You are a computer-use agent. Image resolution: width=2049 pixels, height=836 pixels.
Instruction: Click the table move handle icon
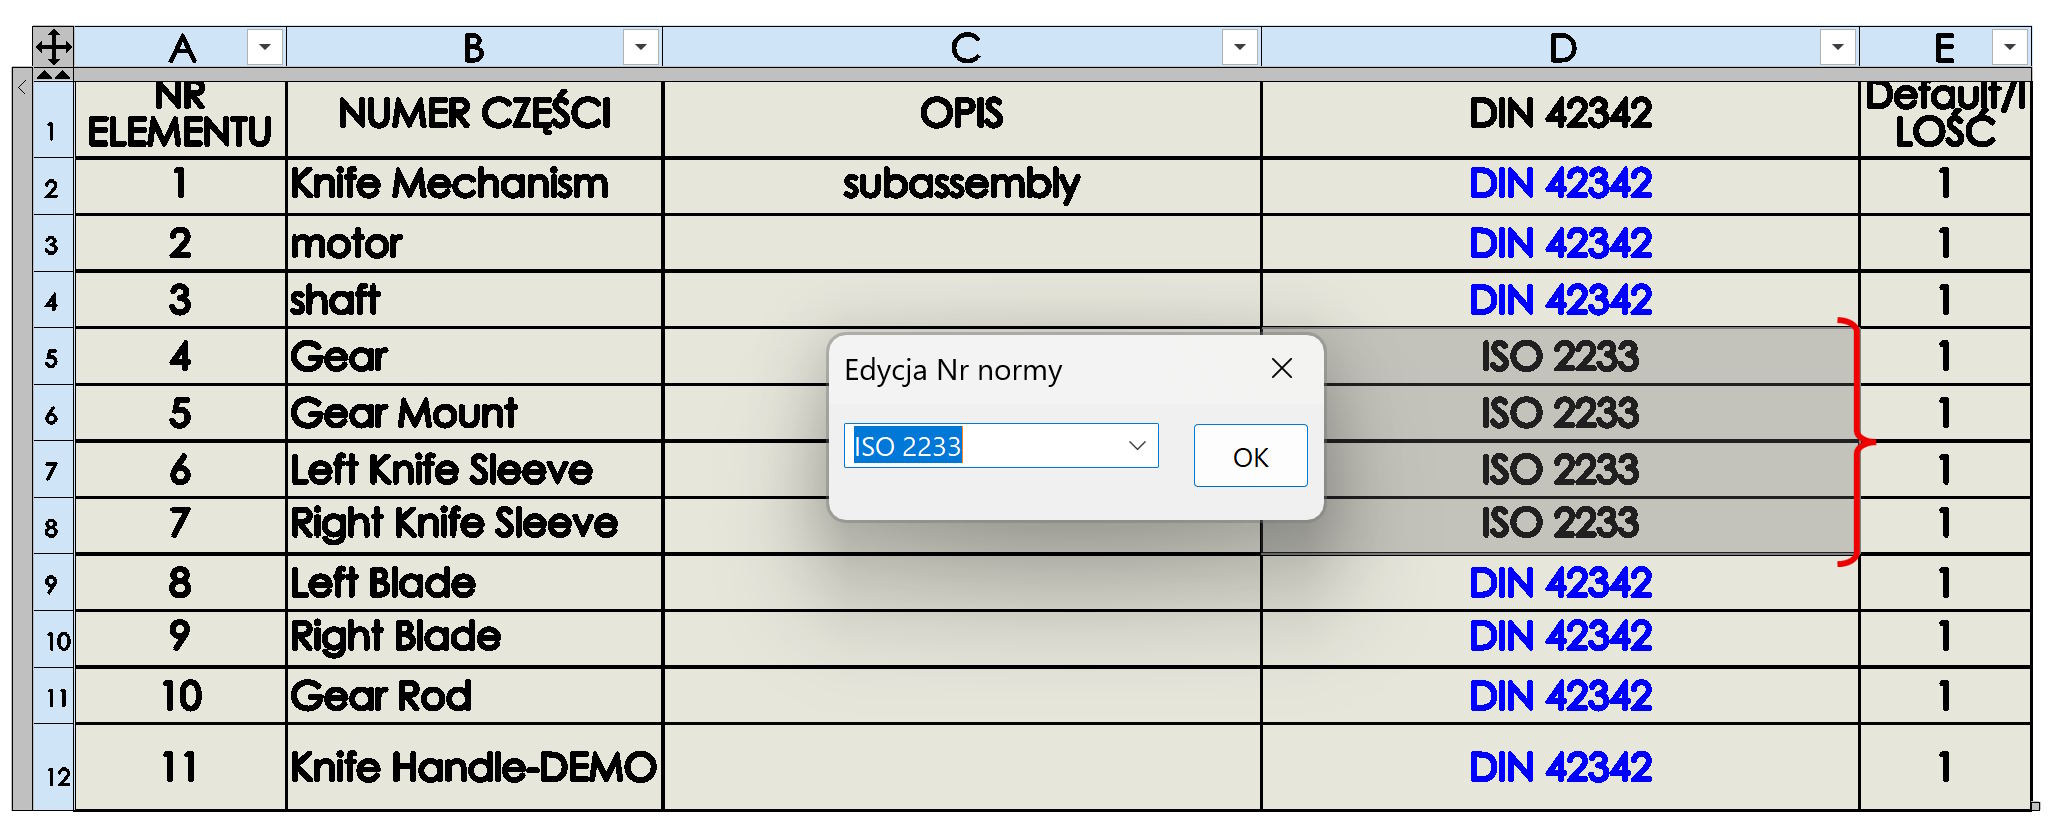click(x=53, y=47)
